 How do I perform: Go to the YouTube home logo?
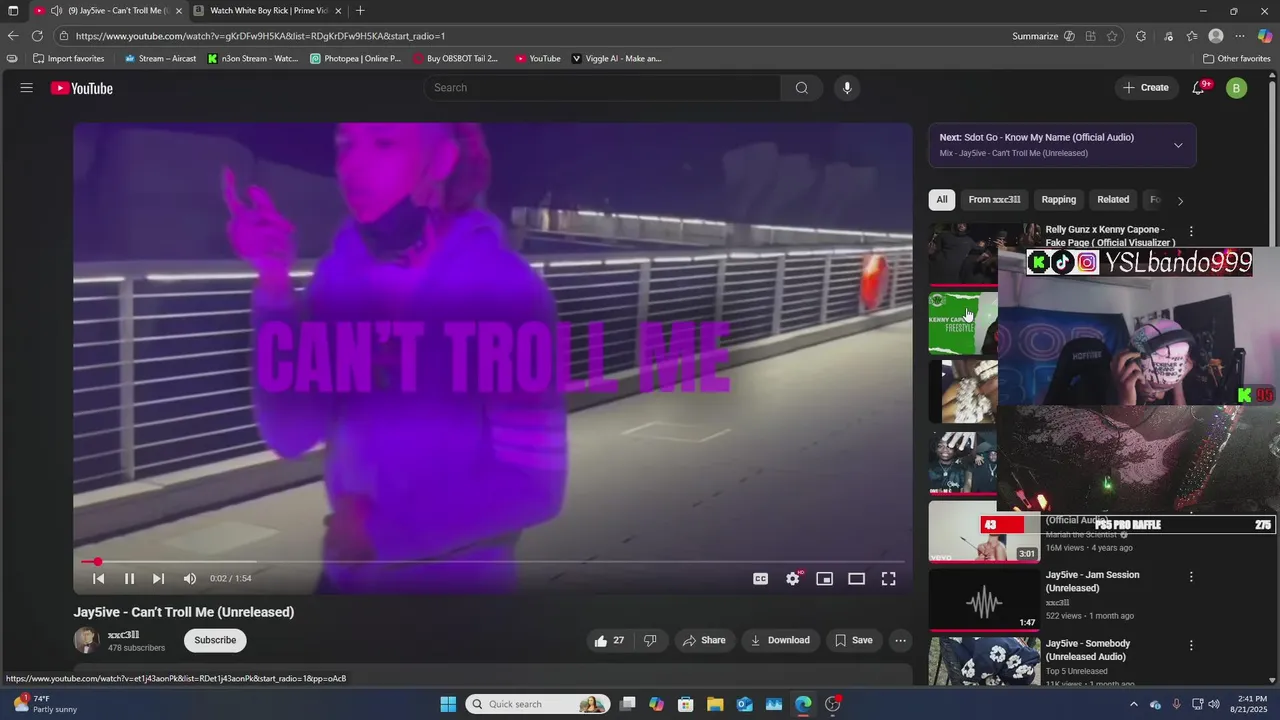[82, 88]
